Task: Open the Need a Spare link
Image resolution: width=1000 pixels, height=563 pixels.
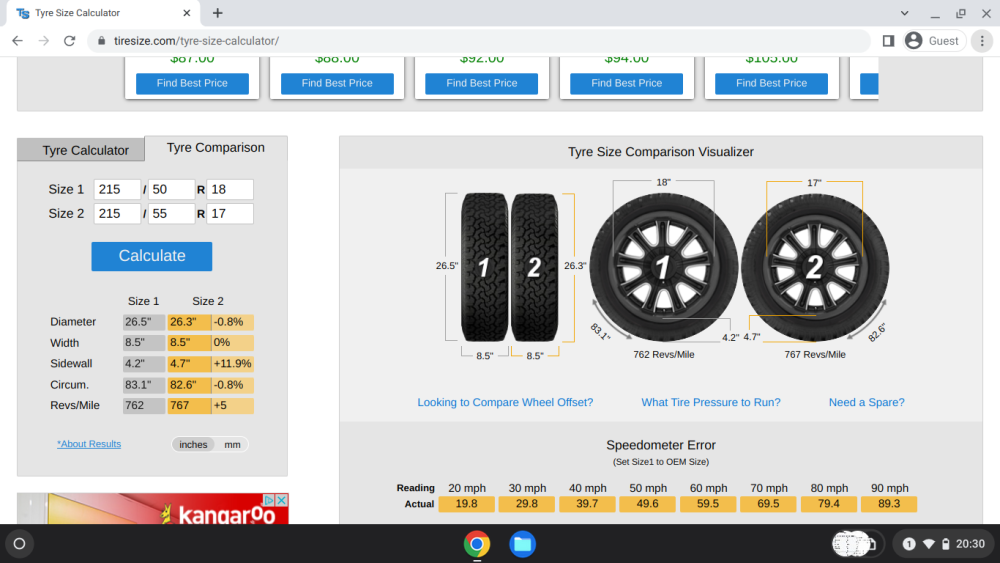Action: click(x=866, y=402)
